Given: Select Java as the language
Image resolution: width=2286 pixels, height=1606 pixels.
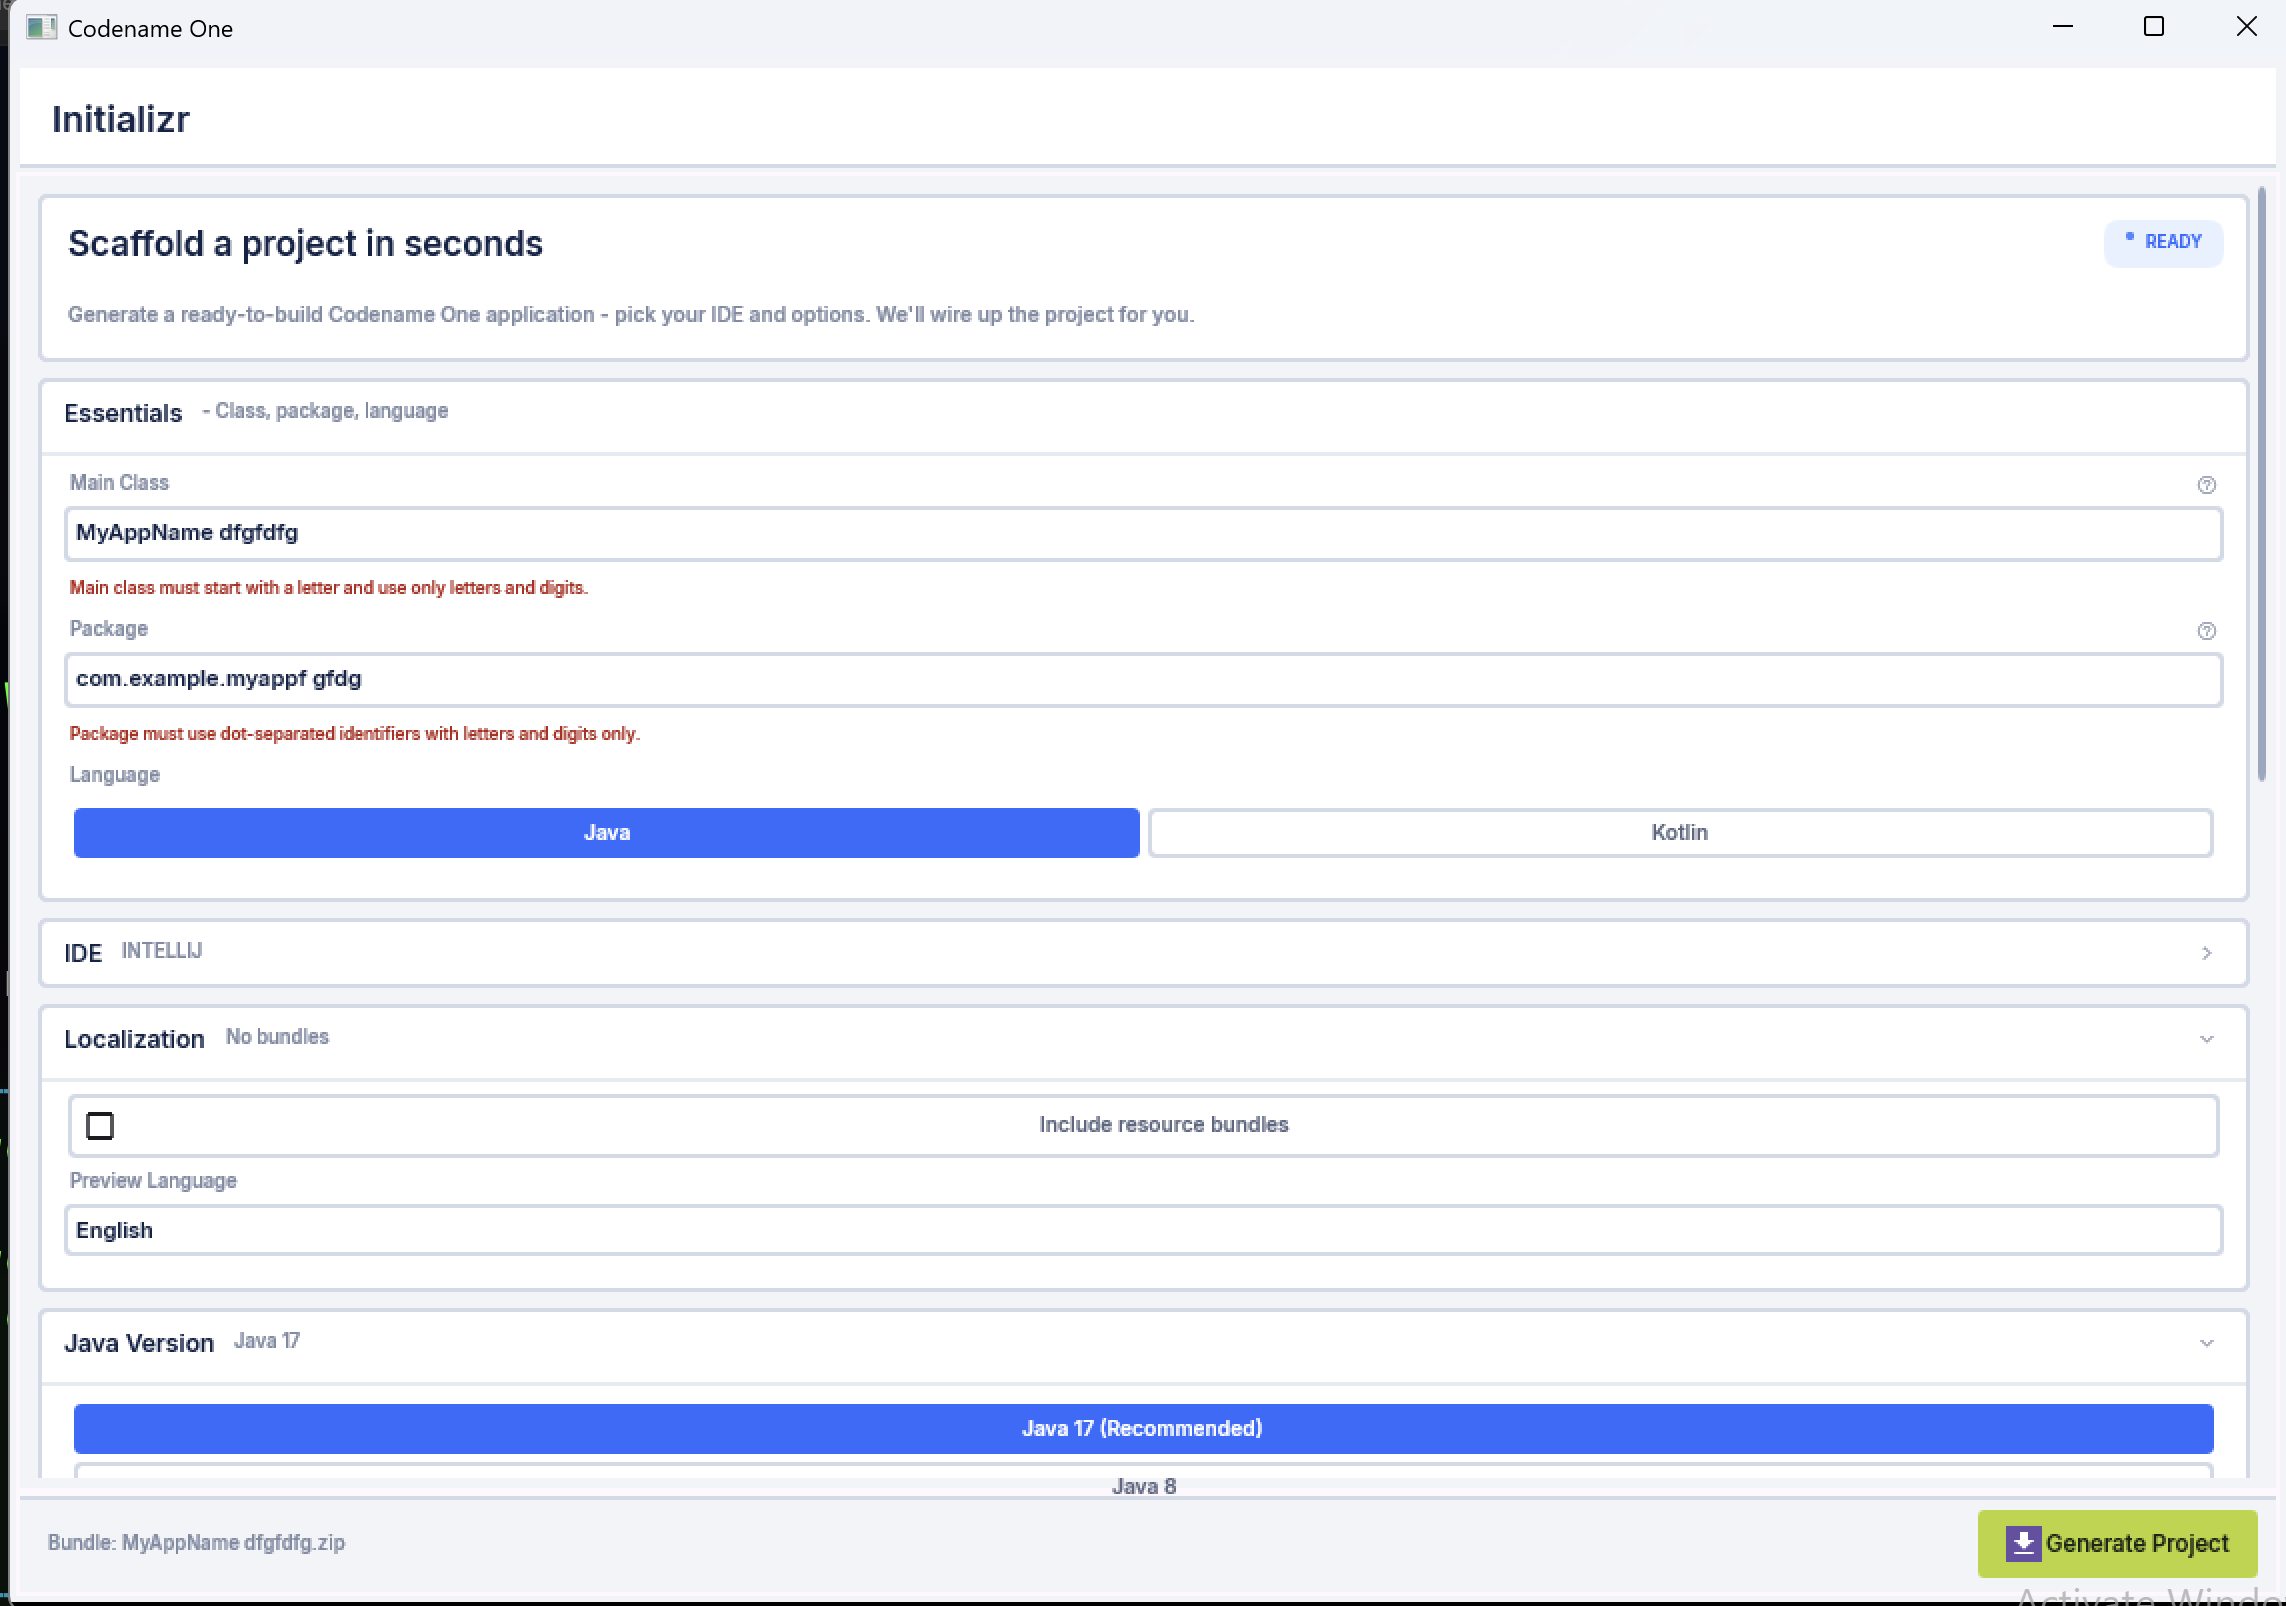Looking at the screenshot, I should coord(606,833).
